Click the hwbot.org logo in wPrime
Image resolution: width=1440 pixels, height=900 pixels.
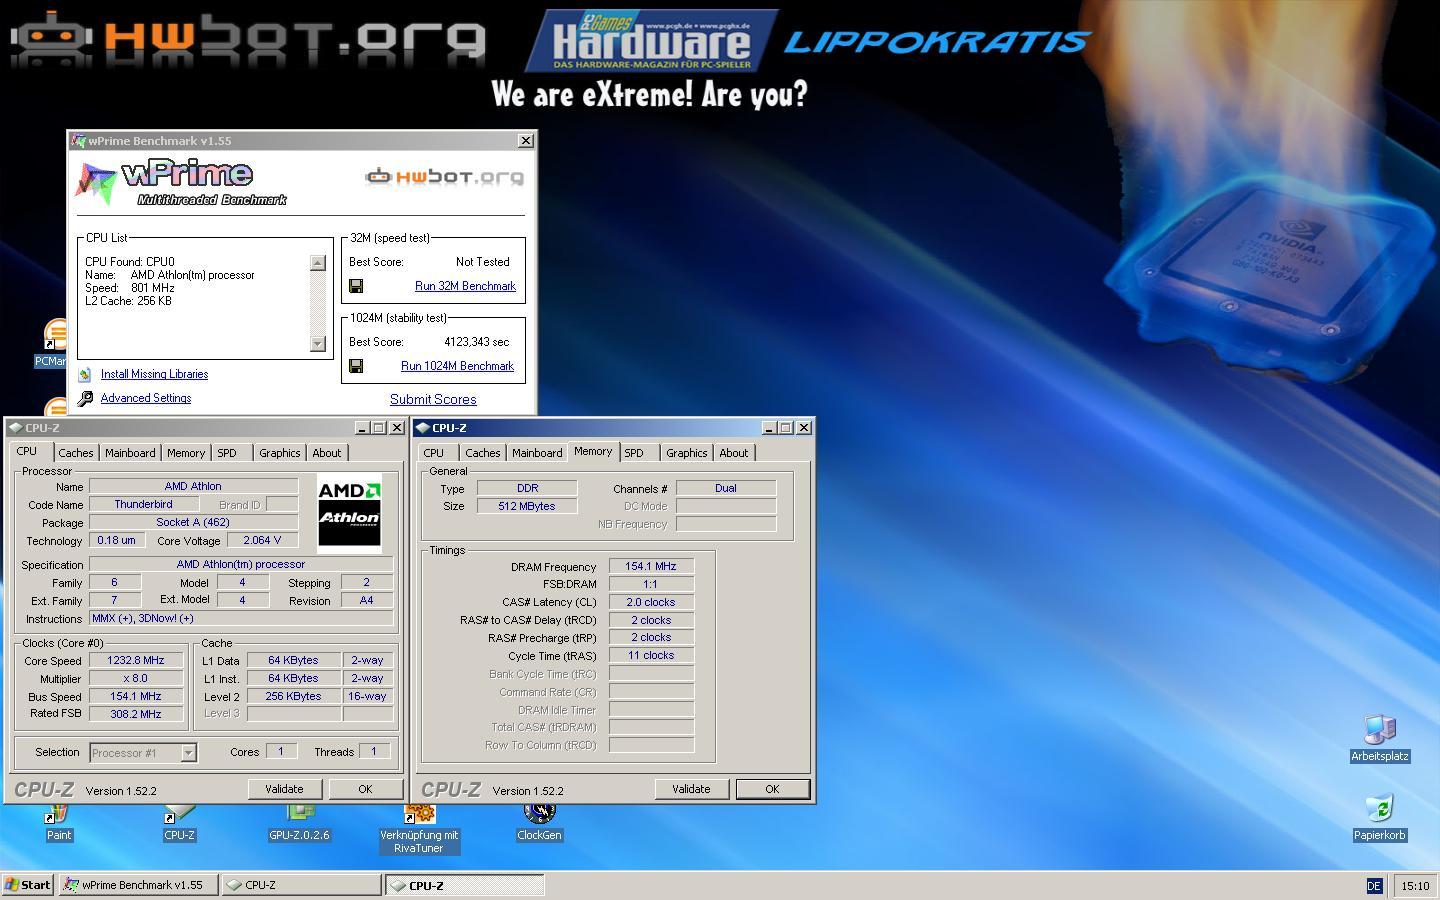(x=444, y=177)
